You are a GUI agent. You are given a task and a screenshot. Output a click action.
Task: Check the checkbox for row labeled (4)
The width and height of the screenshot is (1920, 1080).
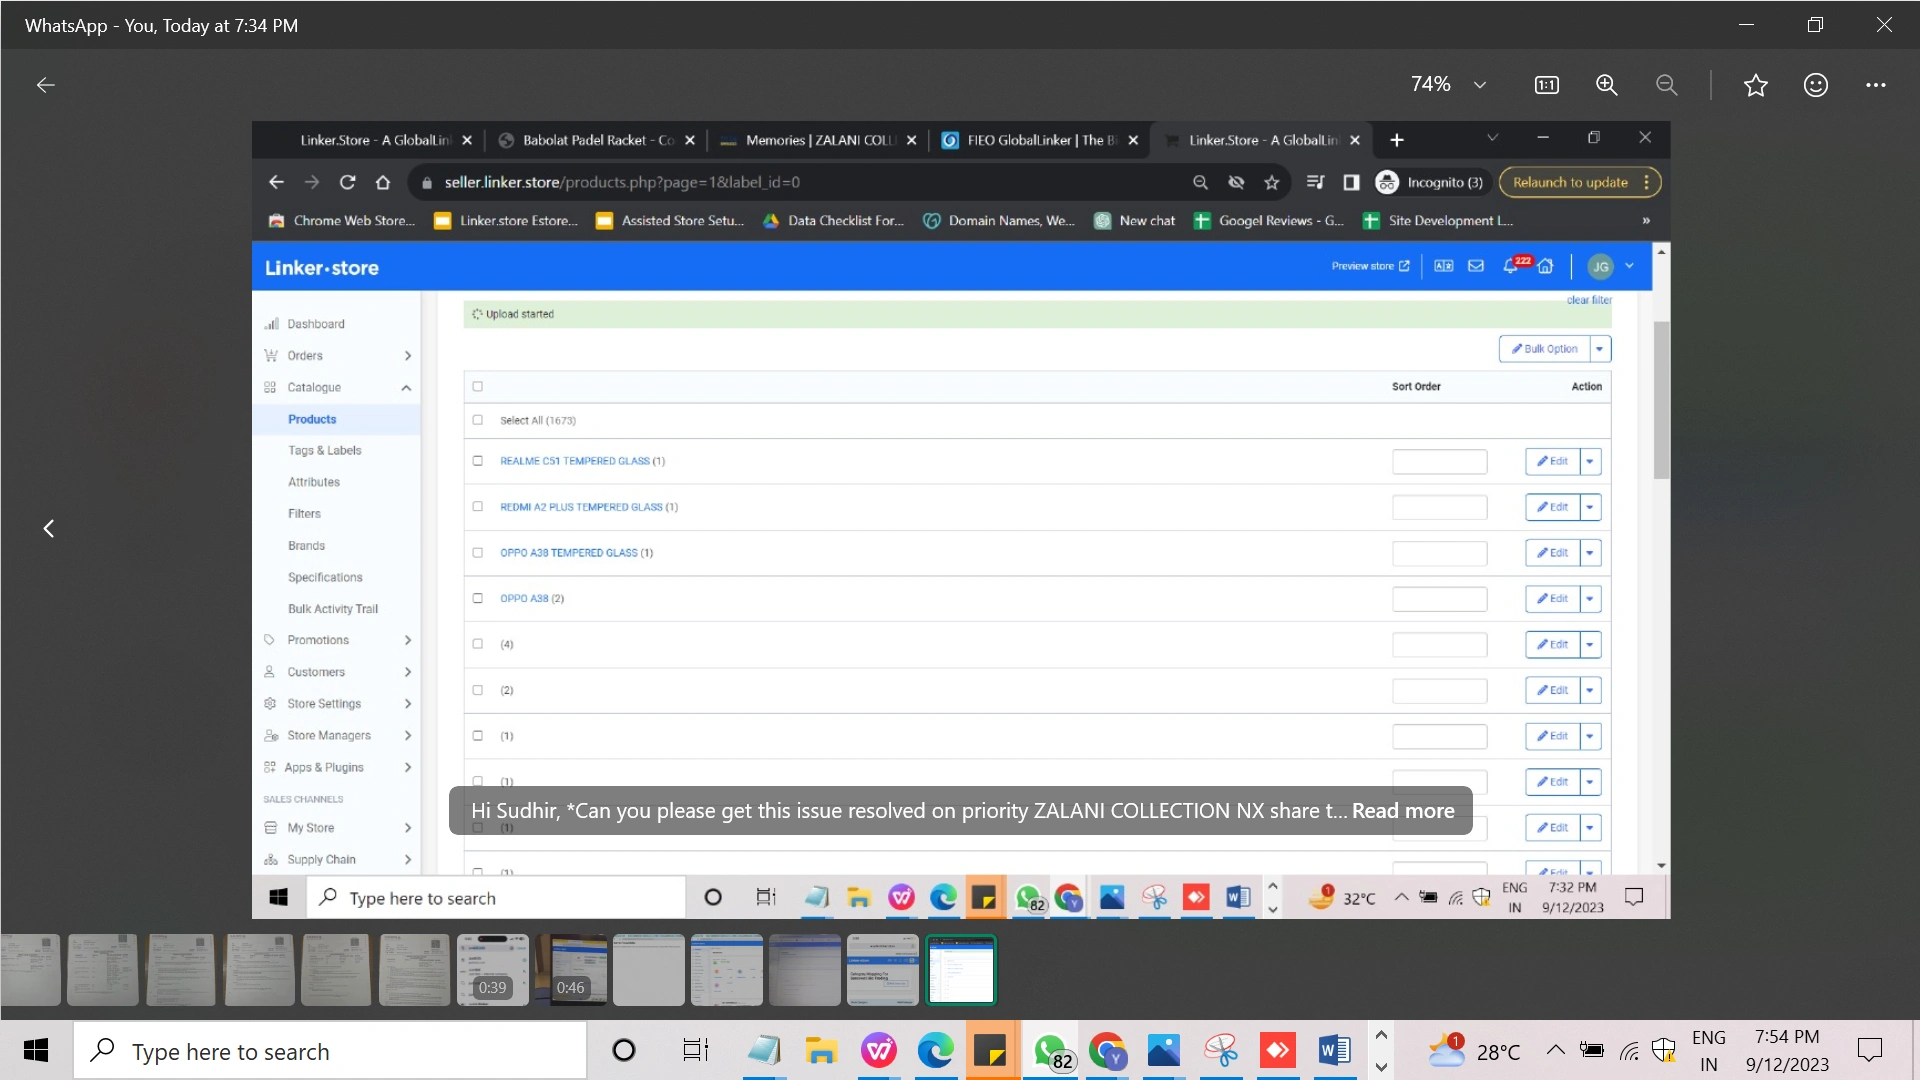pos(477,644)
